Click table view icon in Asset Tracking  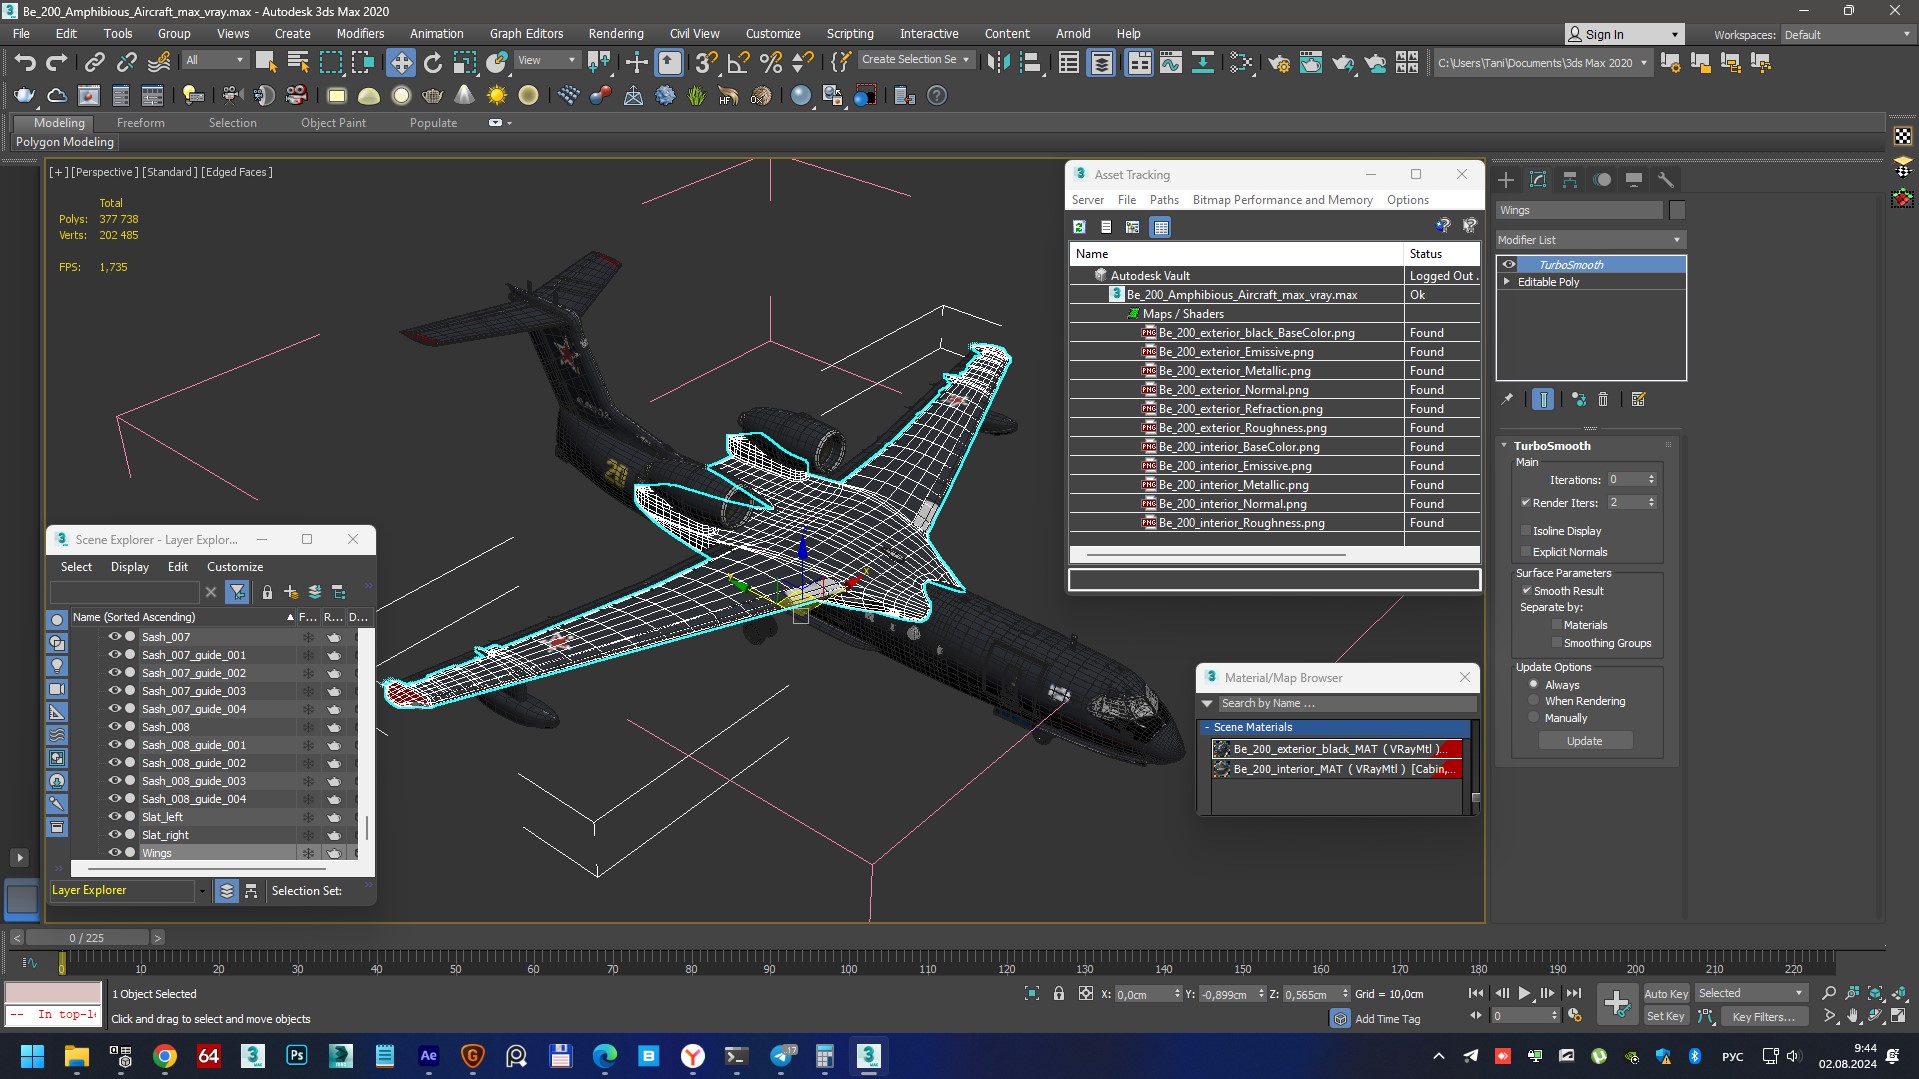(x=1160, y=227)
